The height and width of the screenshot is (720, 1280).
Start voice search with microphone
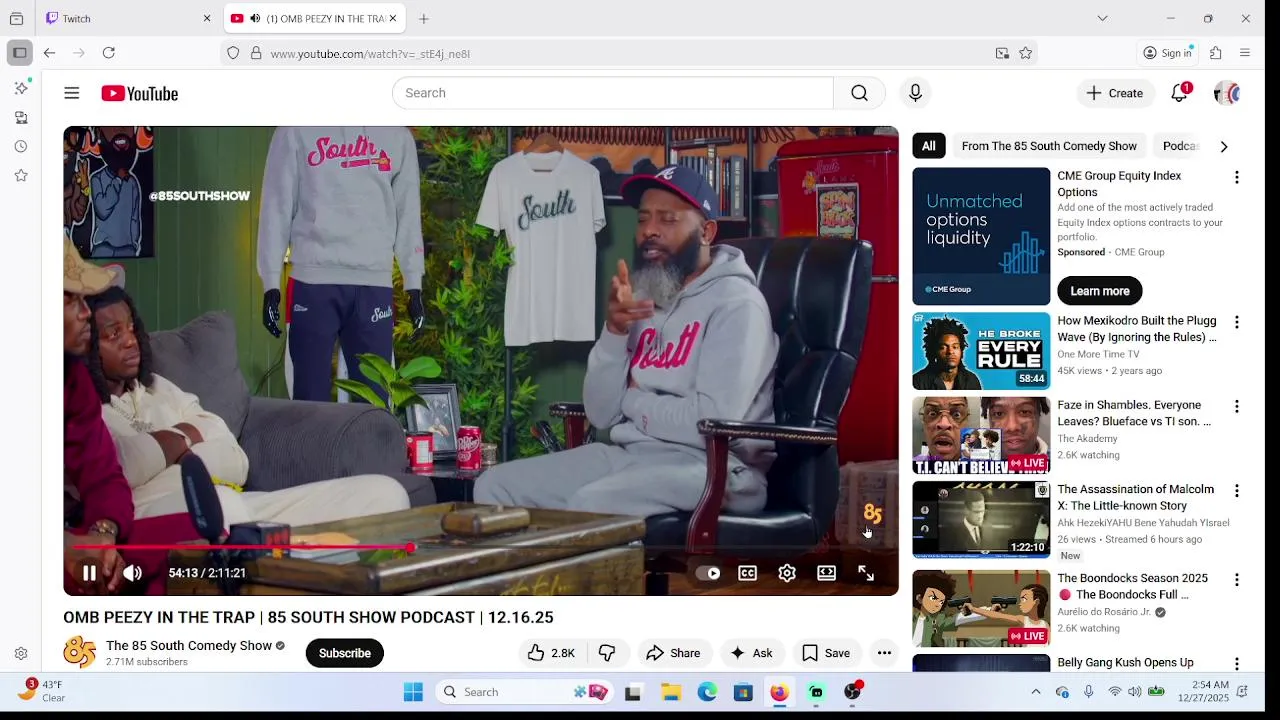[915, 93]
